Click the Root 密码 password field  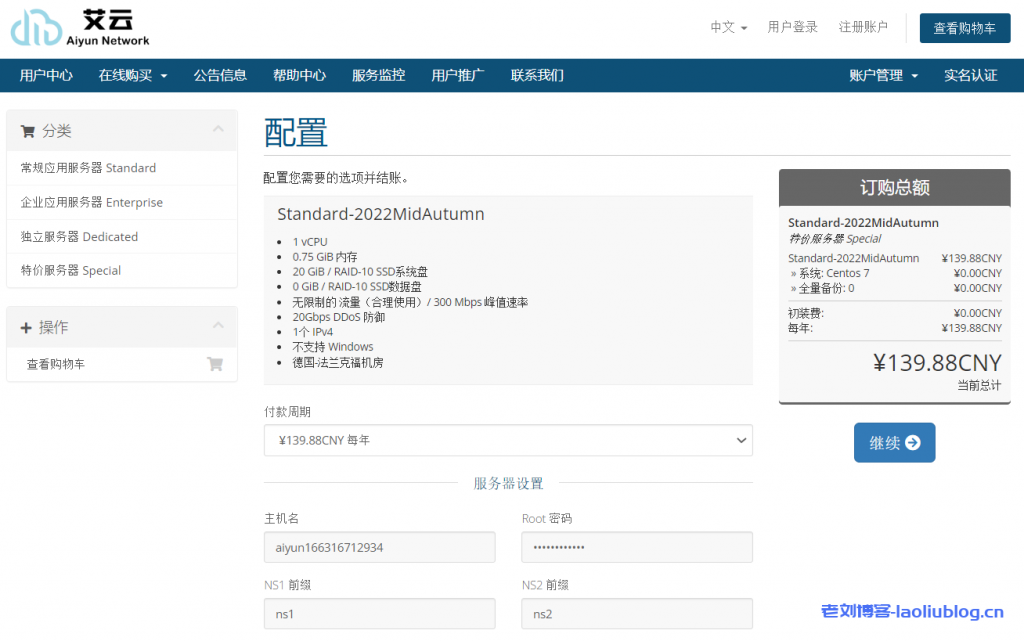(x=636, y=547)
